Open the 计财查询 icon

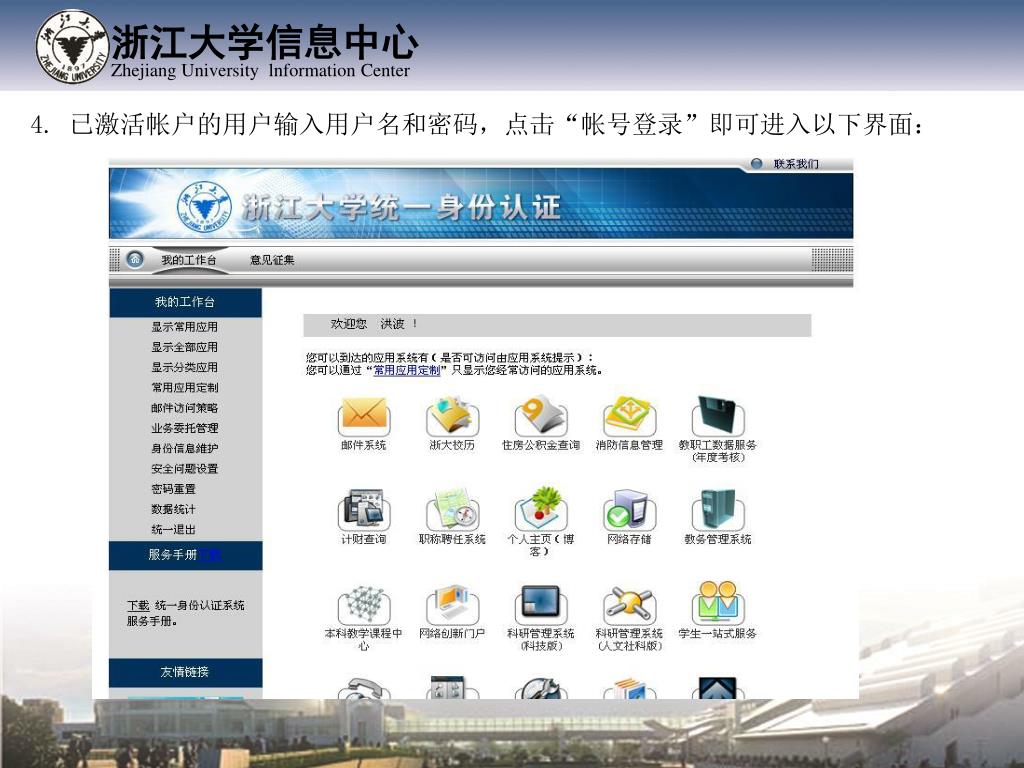pos(364,510)
